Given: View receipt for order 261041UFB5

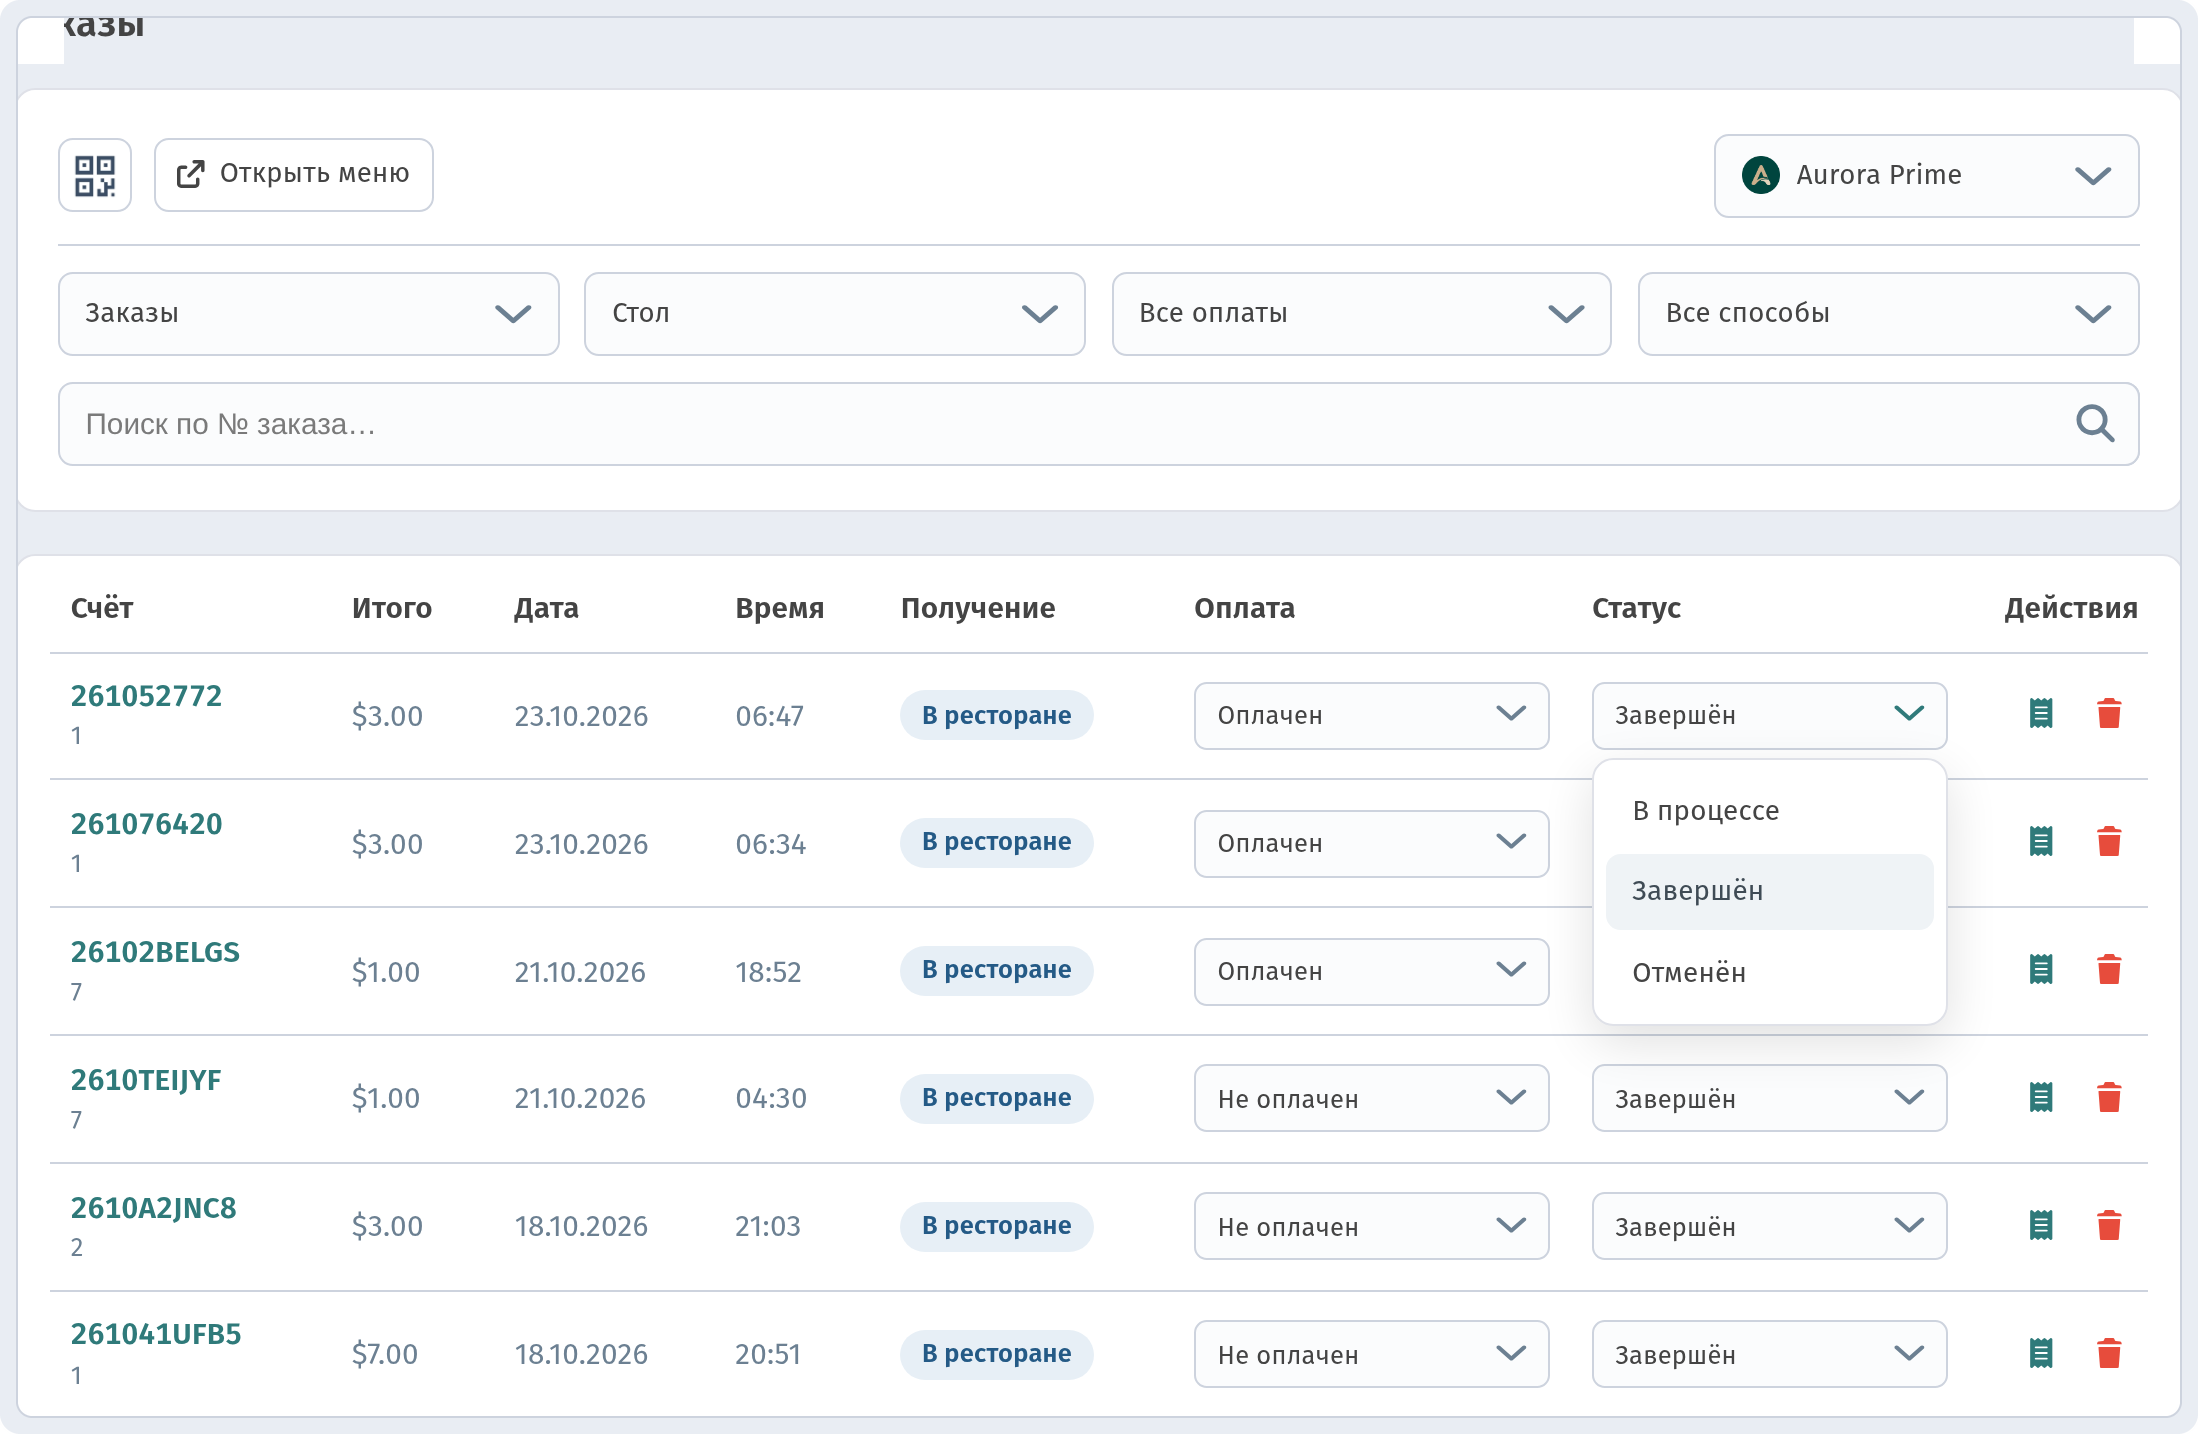Looking at the screenshot, I should [2041, 1354].
